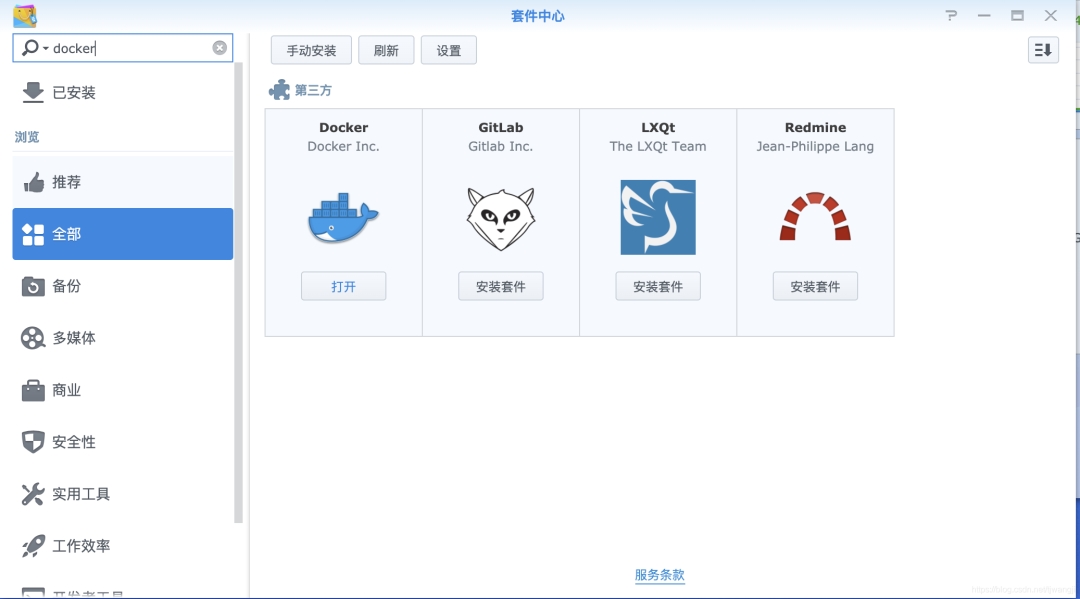Click the 第三方 puzzle piece icon

pos(279,90)
